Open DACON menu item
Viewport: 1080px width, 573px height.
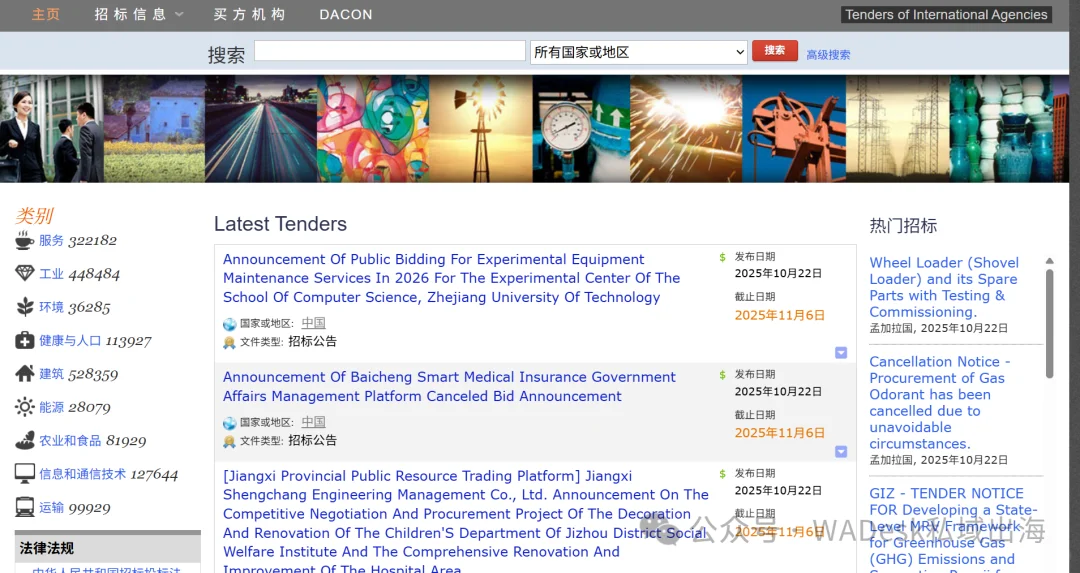point(346,14)
